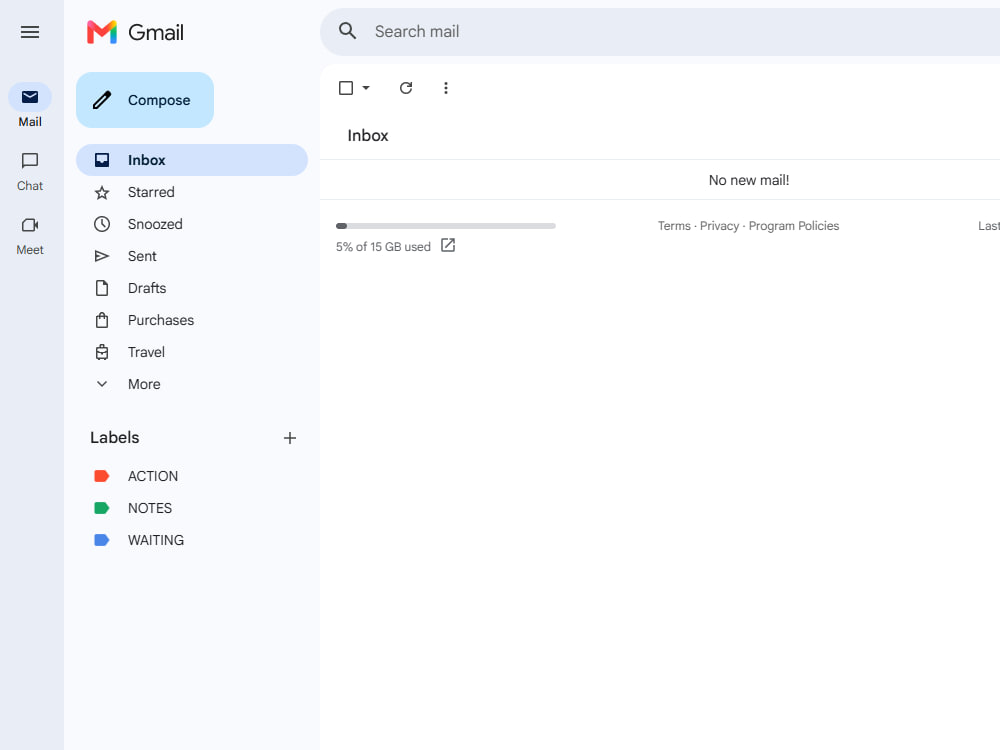Open the Mail section icon
Image resolution: width=1000 pixels, height=750 pixels.
(x=30, y=97)
